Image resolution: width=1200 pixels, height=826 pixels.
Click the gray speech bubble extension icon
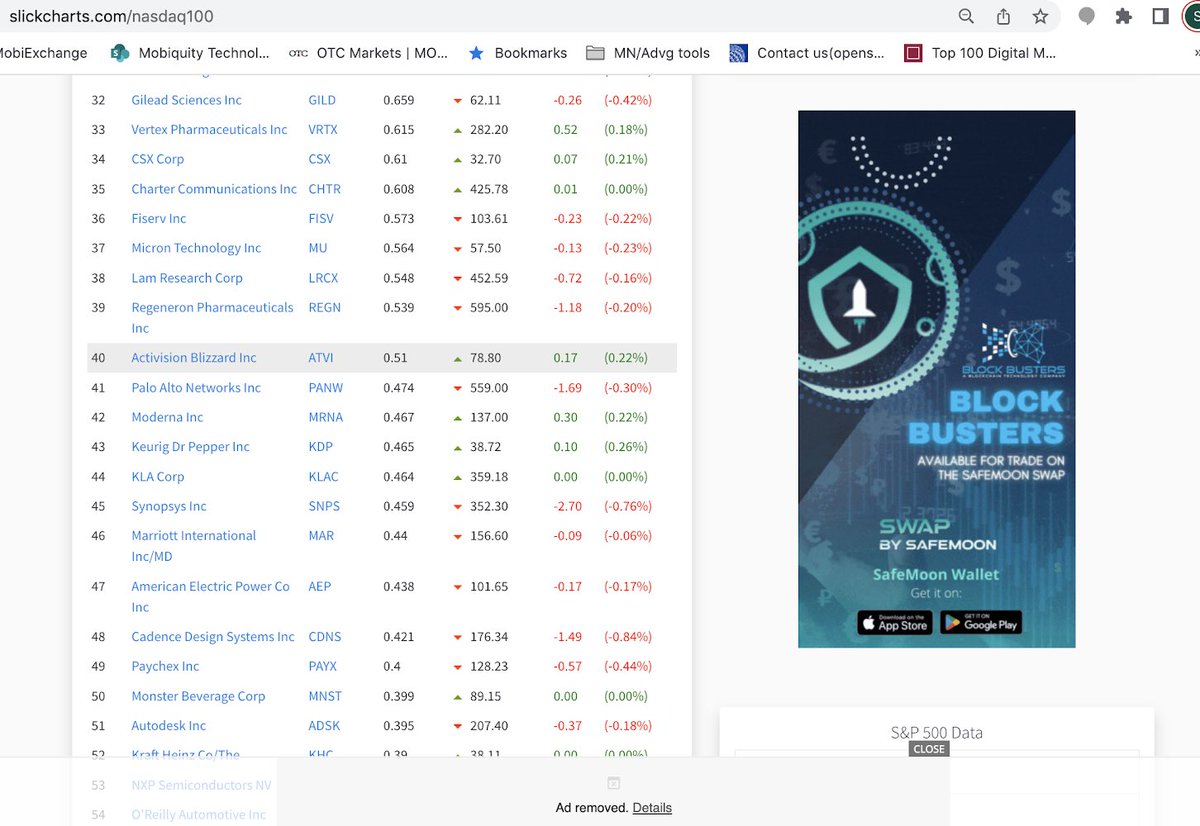coord(1087,16)
